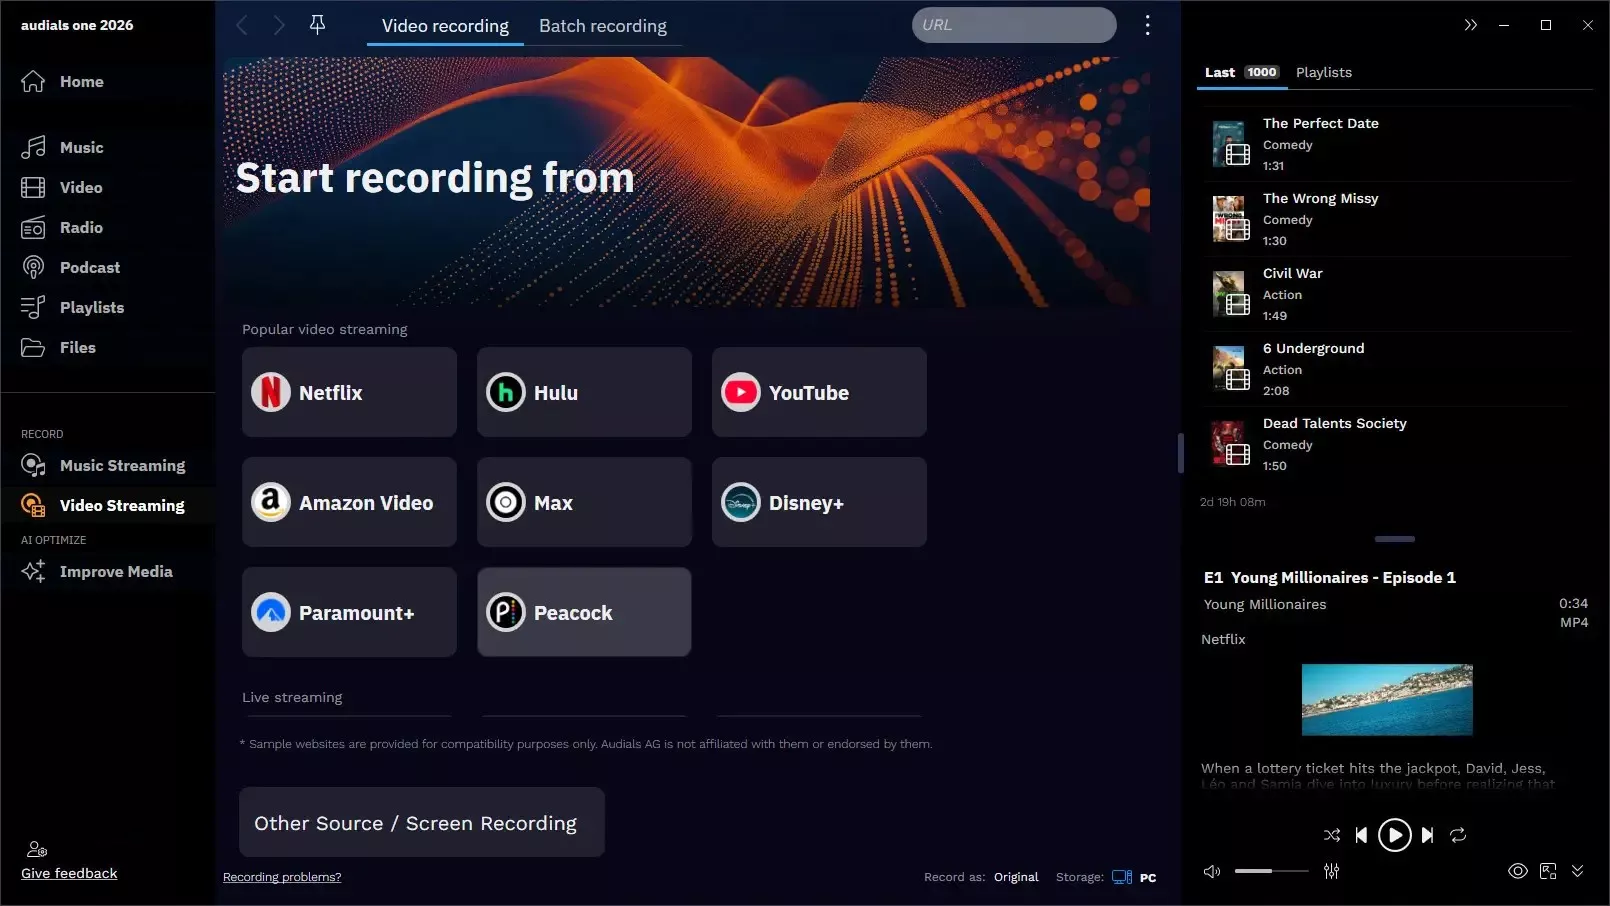The width and height of the screenshot is (1610, 906).
Task: Open the Record as Original dropdown
Action: (x=1015, y=877)
